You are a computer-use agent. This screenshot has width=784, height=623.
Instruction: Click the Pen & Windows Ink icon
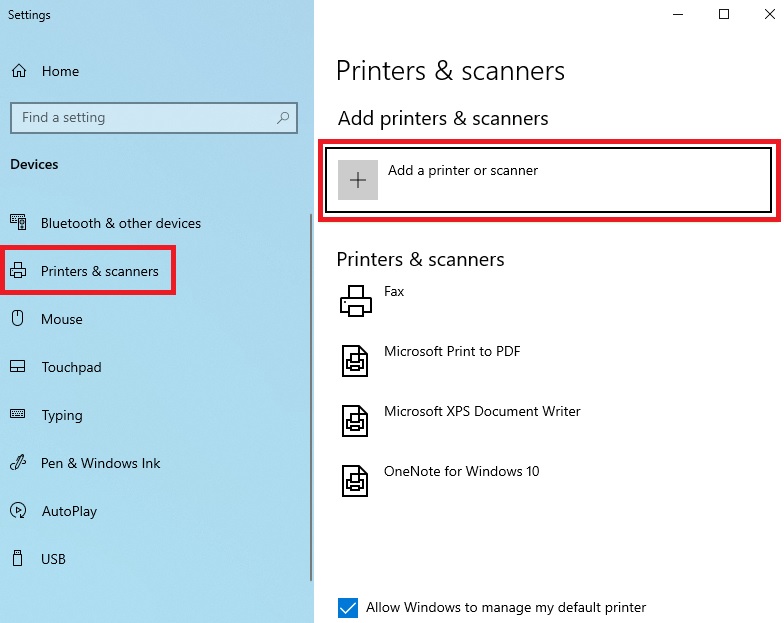coord(18,463)
